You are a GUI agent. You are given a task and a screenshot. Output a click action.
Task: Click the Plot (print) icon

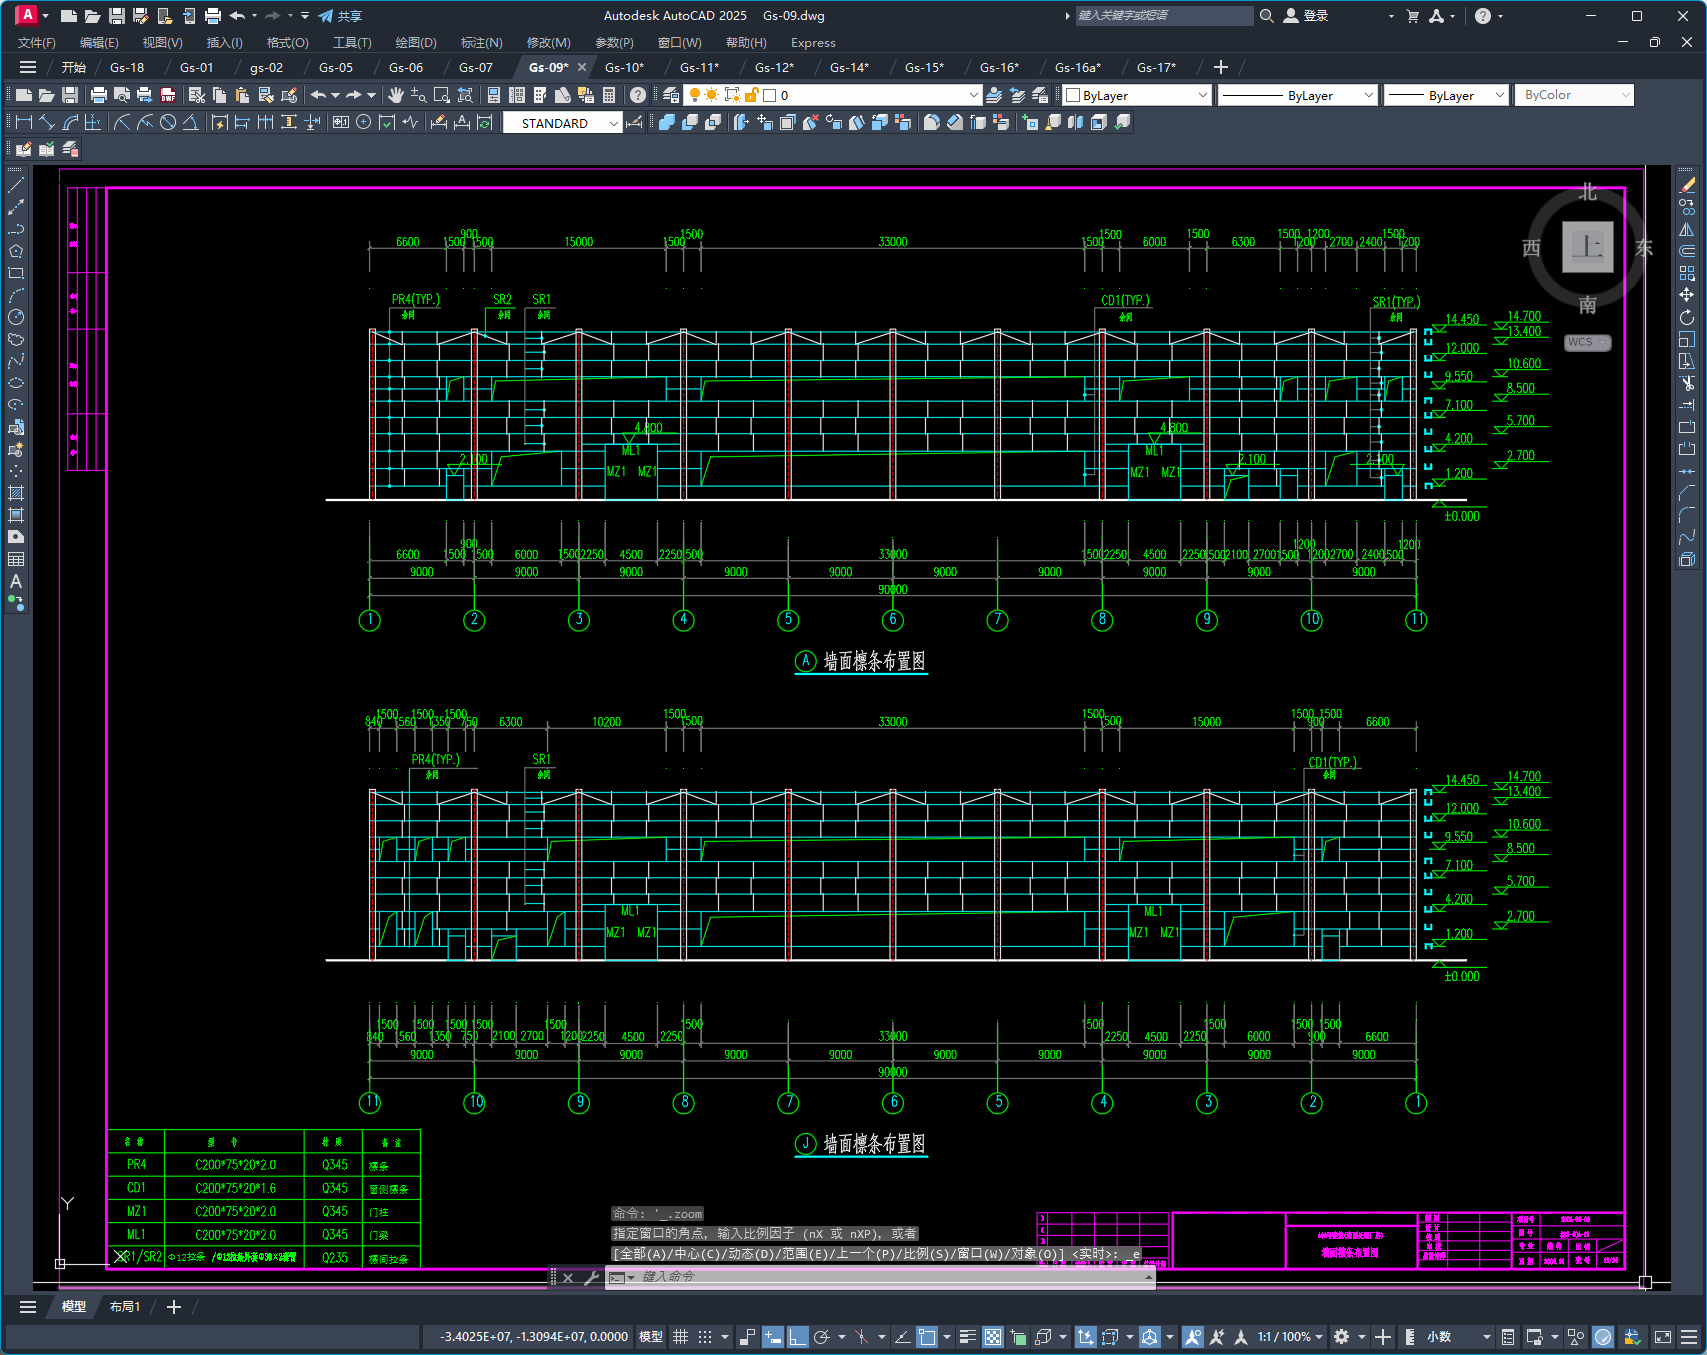98,95
